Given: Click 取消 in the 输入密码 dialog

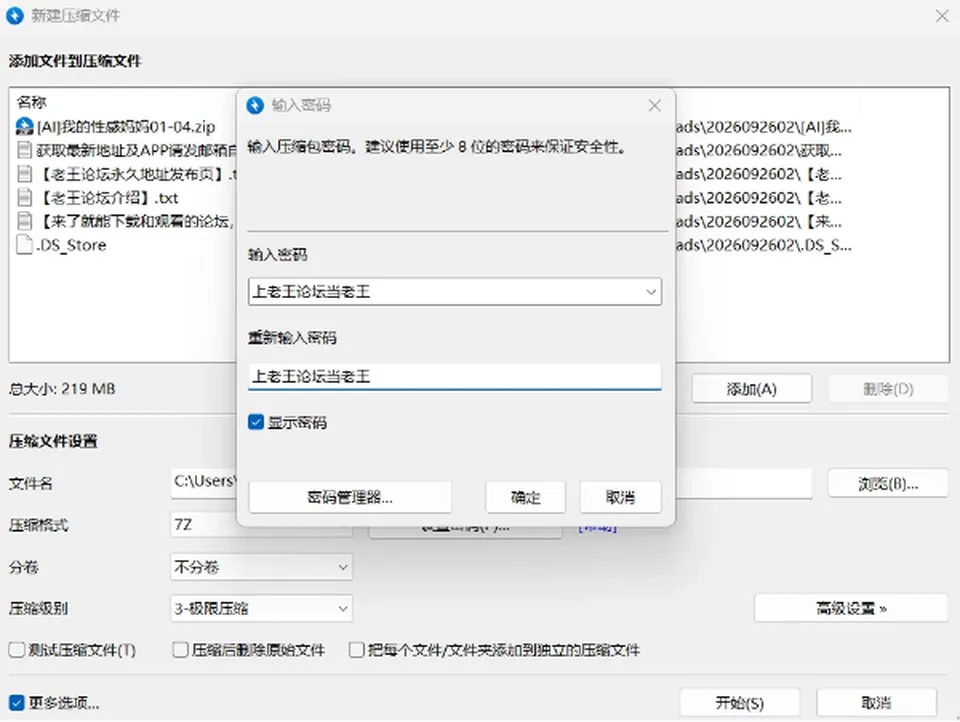Looking at the screenshot, I should tap(620, 497).
